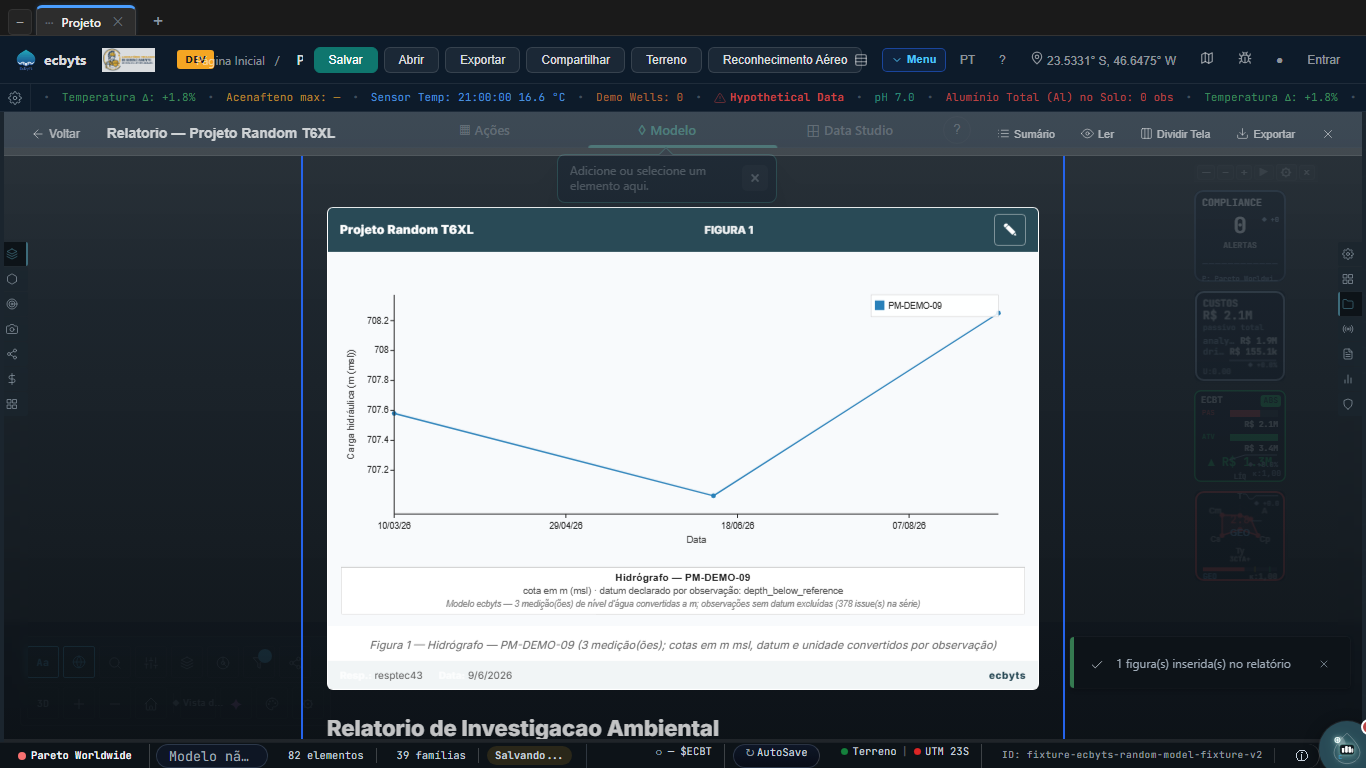Open the layers icon in left sidebar
1366x768 pixels.
(12, 254)
